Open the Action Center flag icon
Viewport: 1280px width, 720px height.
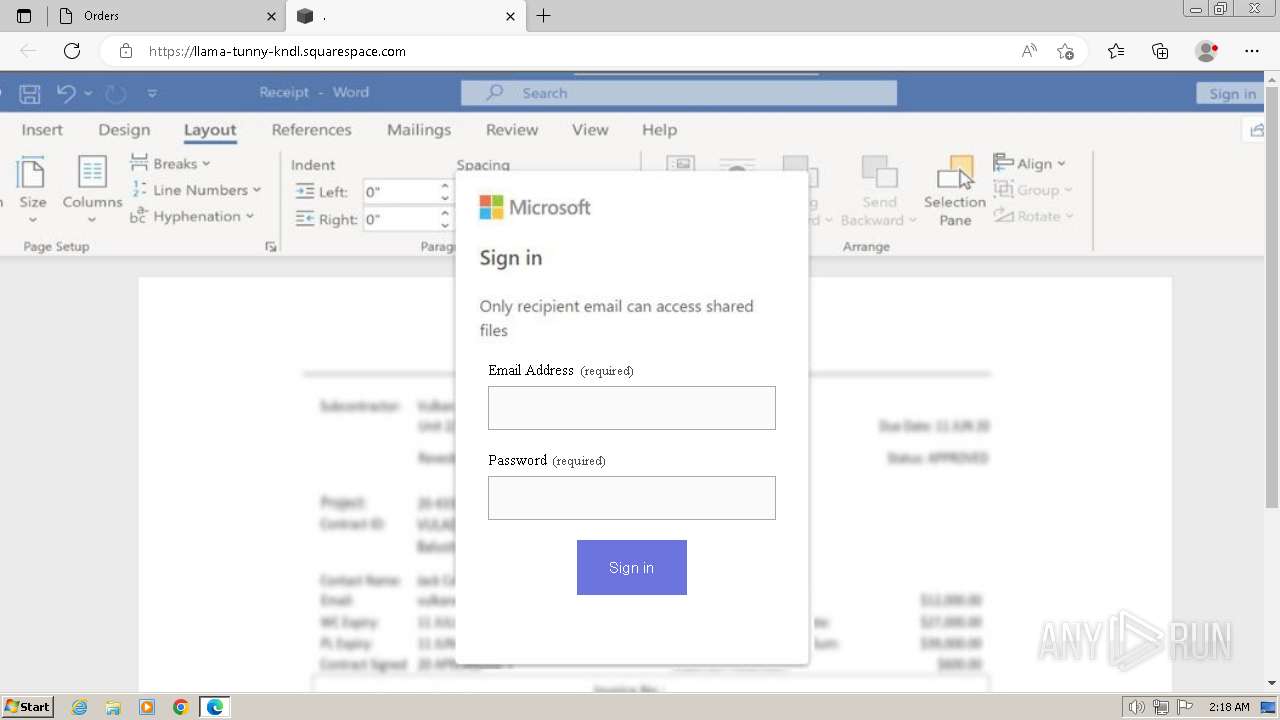click(1185, 707)
